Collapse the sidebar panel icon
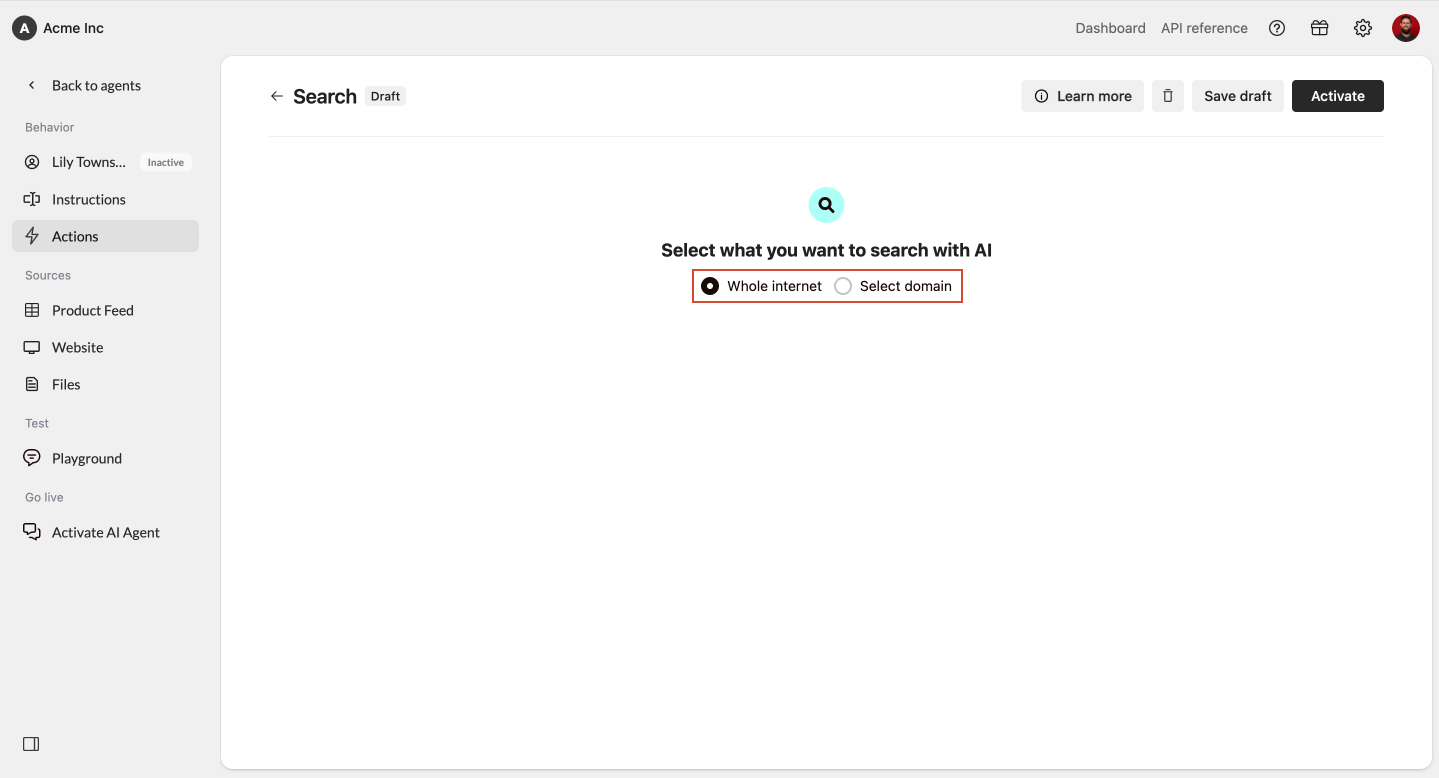Viewport: 1439px width, 778px height. [31, 744]
